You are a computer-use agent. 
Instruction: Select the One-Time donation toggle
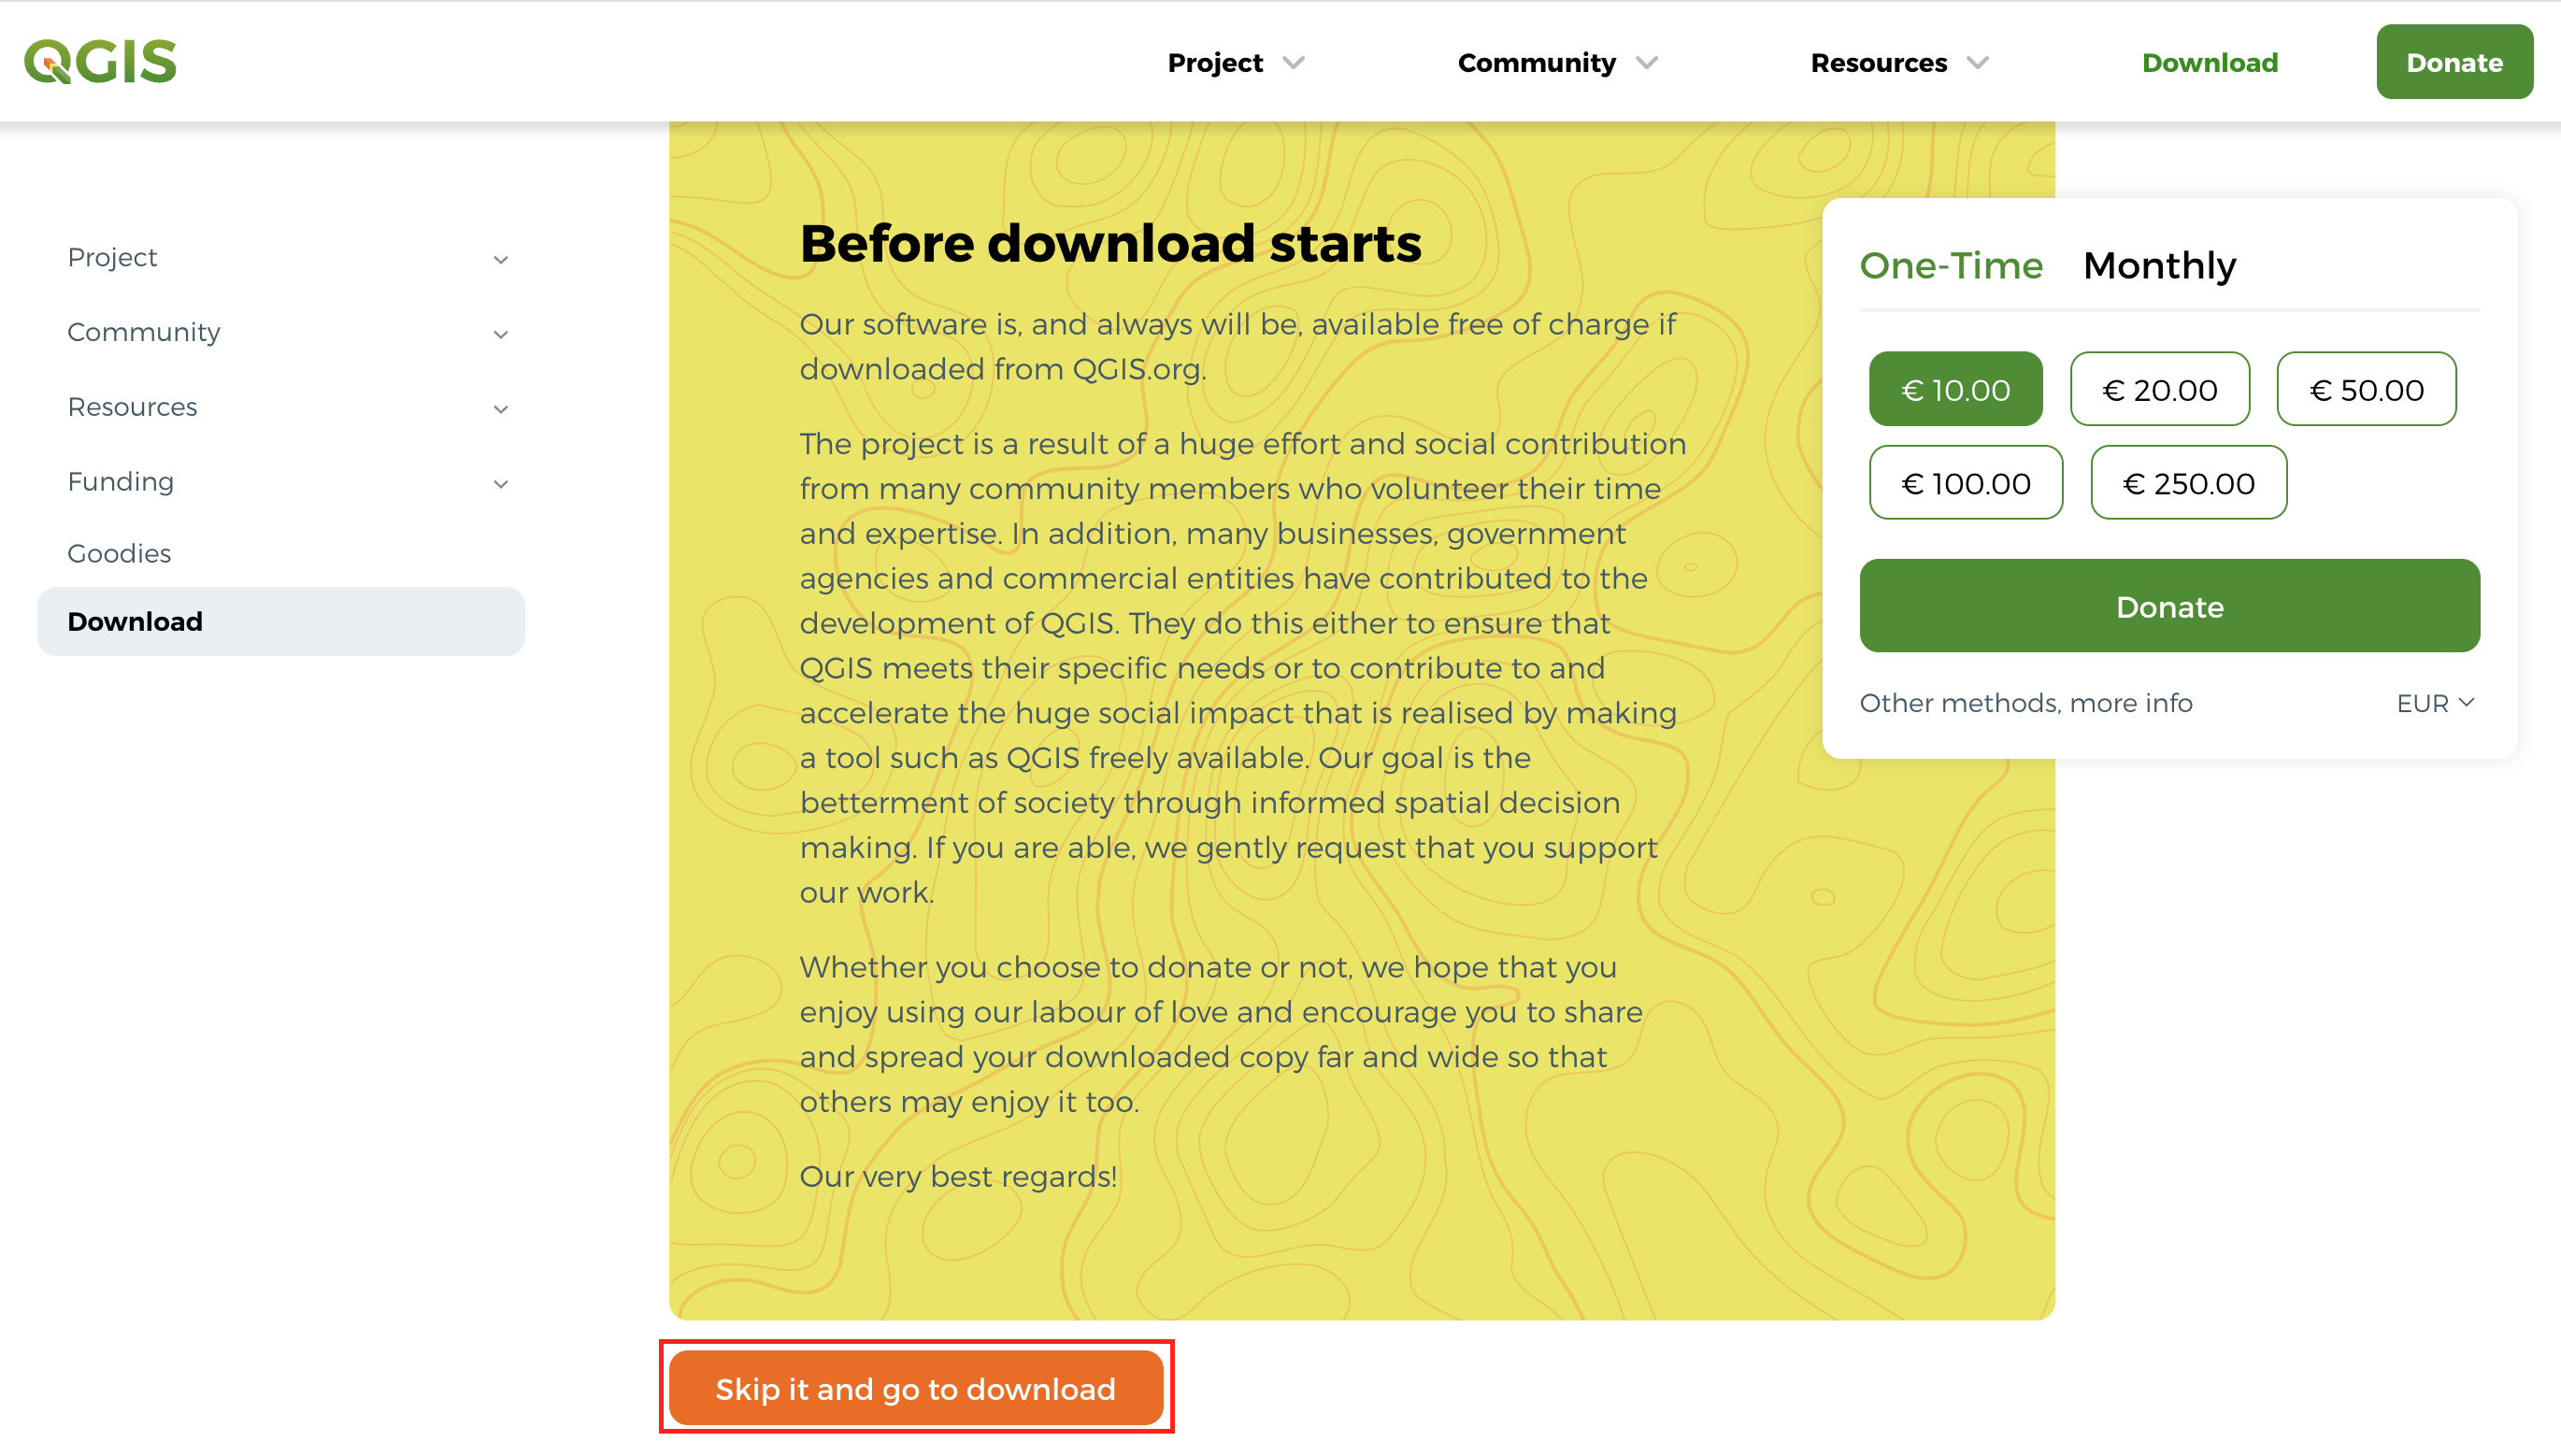coord(1951,264)
